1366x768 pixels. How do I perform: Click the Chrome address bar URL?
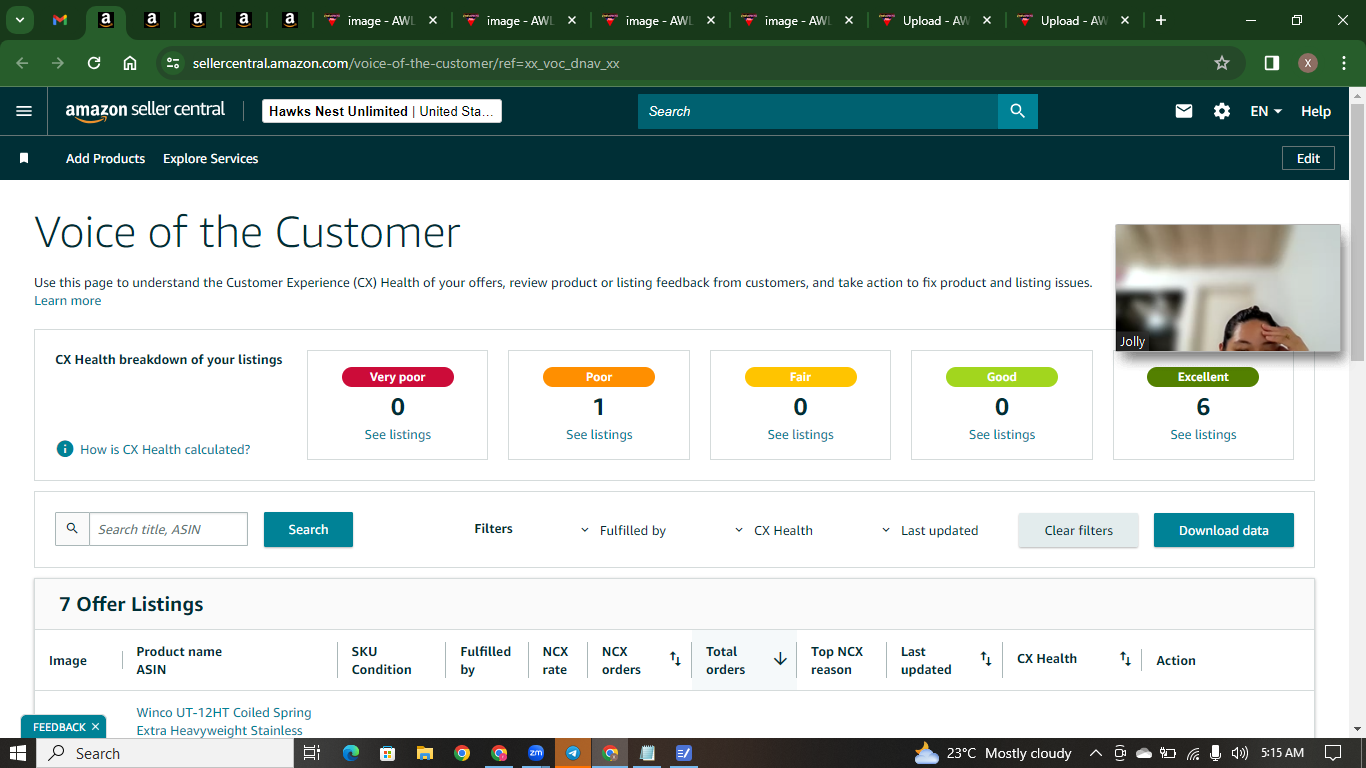406,63
